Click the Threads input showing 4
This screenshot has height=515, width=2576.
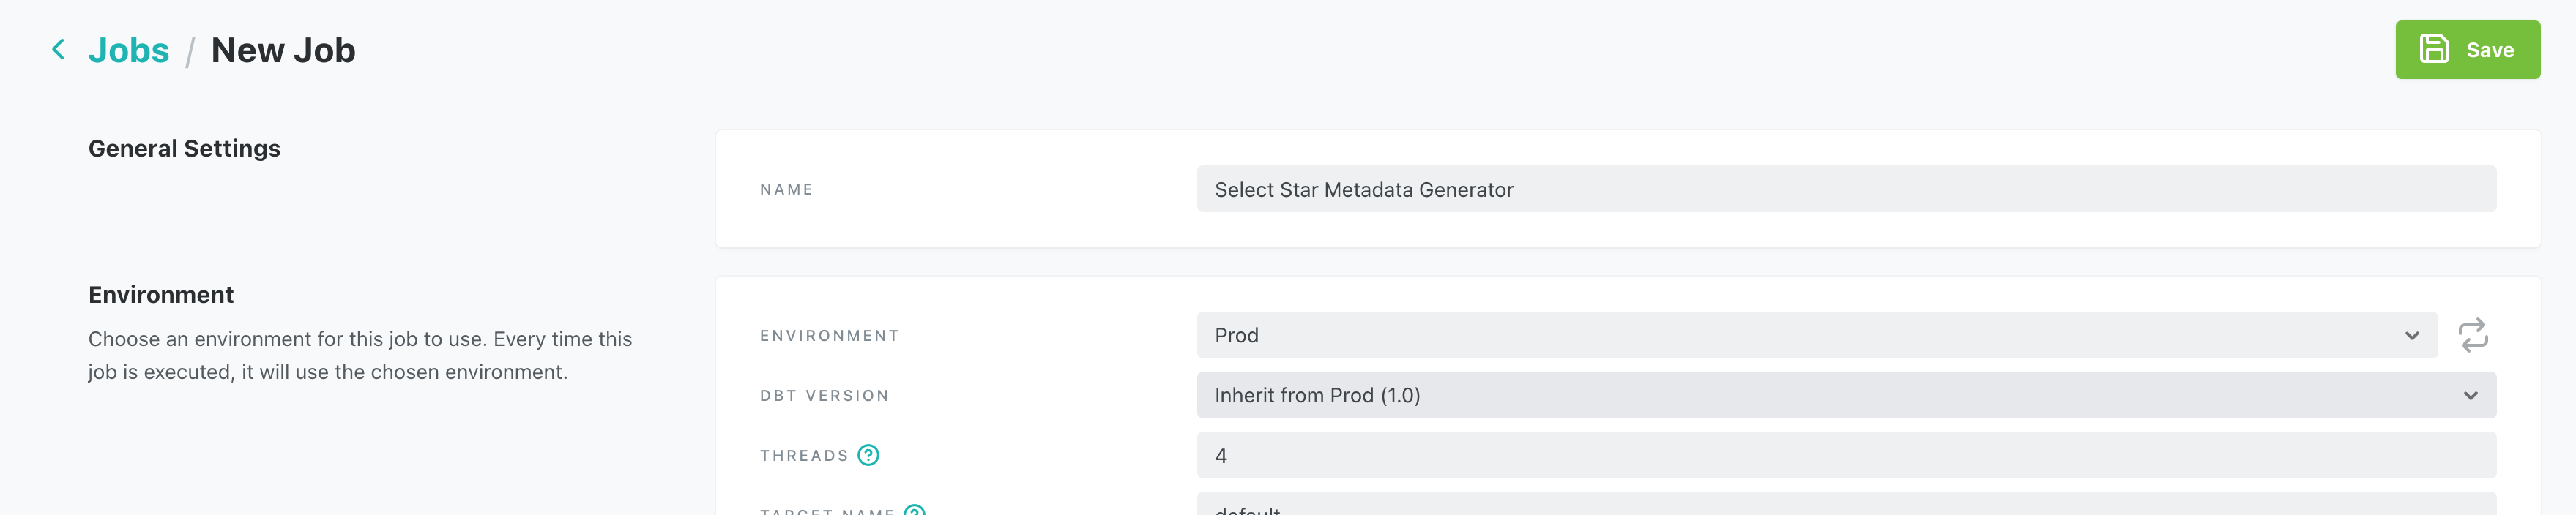pyautogui.click(x=1846, y=455)
